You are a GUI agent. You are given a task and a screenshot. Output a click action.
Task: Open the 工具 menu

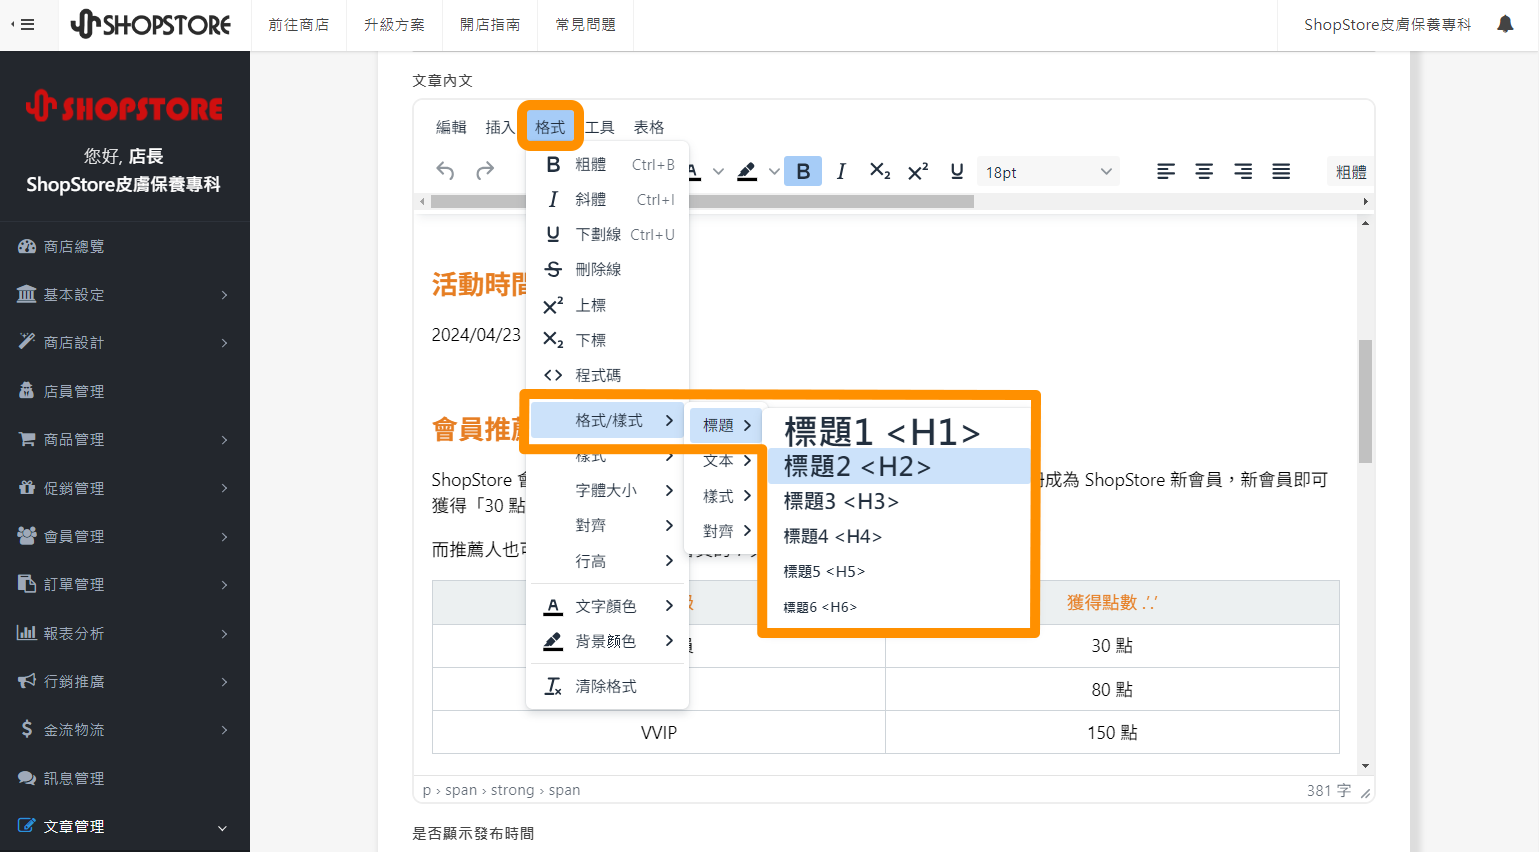tap(600, 127)
